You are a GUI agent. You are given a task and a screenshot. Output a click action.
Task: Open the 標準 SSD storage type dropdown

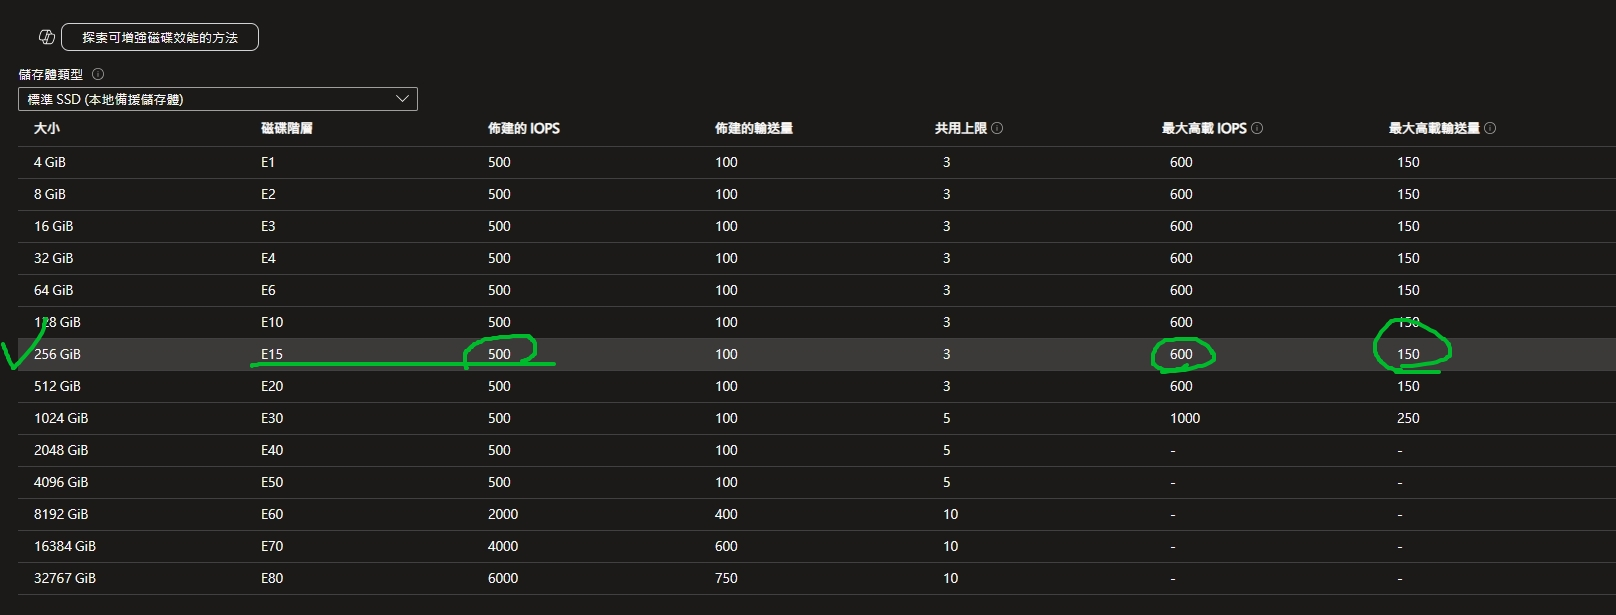(x=217, y=99)
